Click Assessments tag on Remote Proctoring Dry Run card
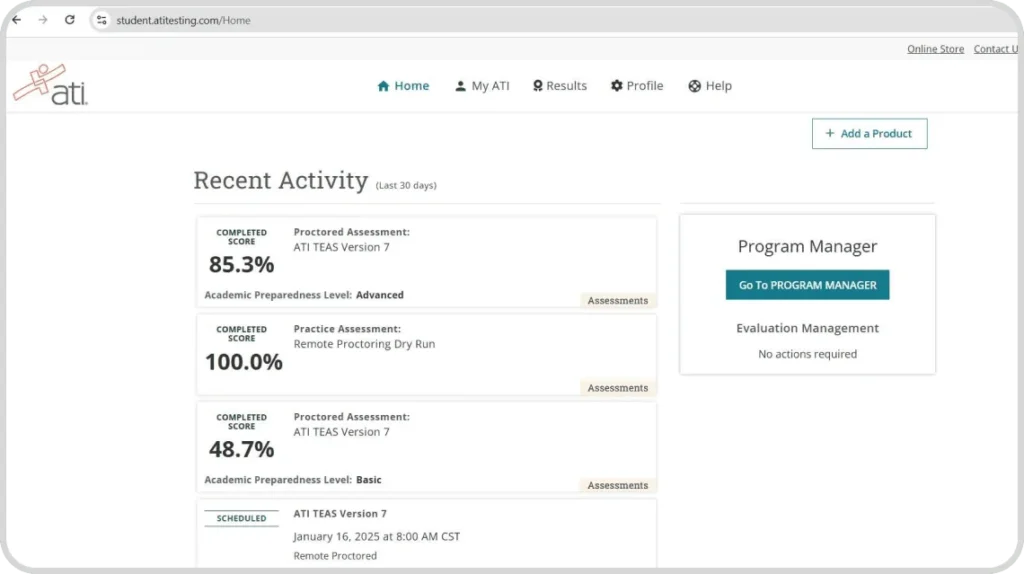 click(x=618, y=388)
